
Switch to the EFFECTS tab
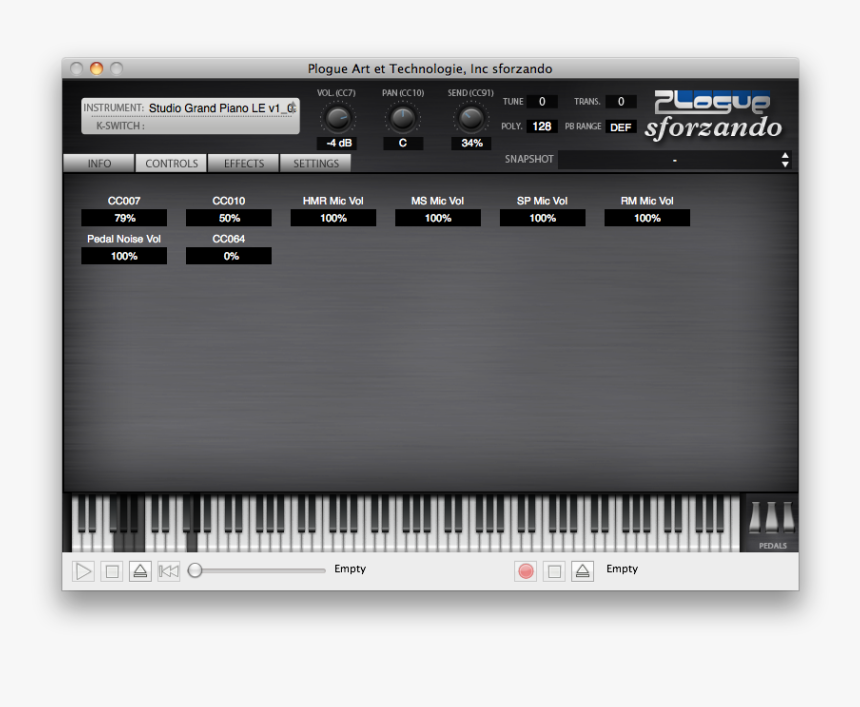pos(244,164)
